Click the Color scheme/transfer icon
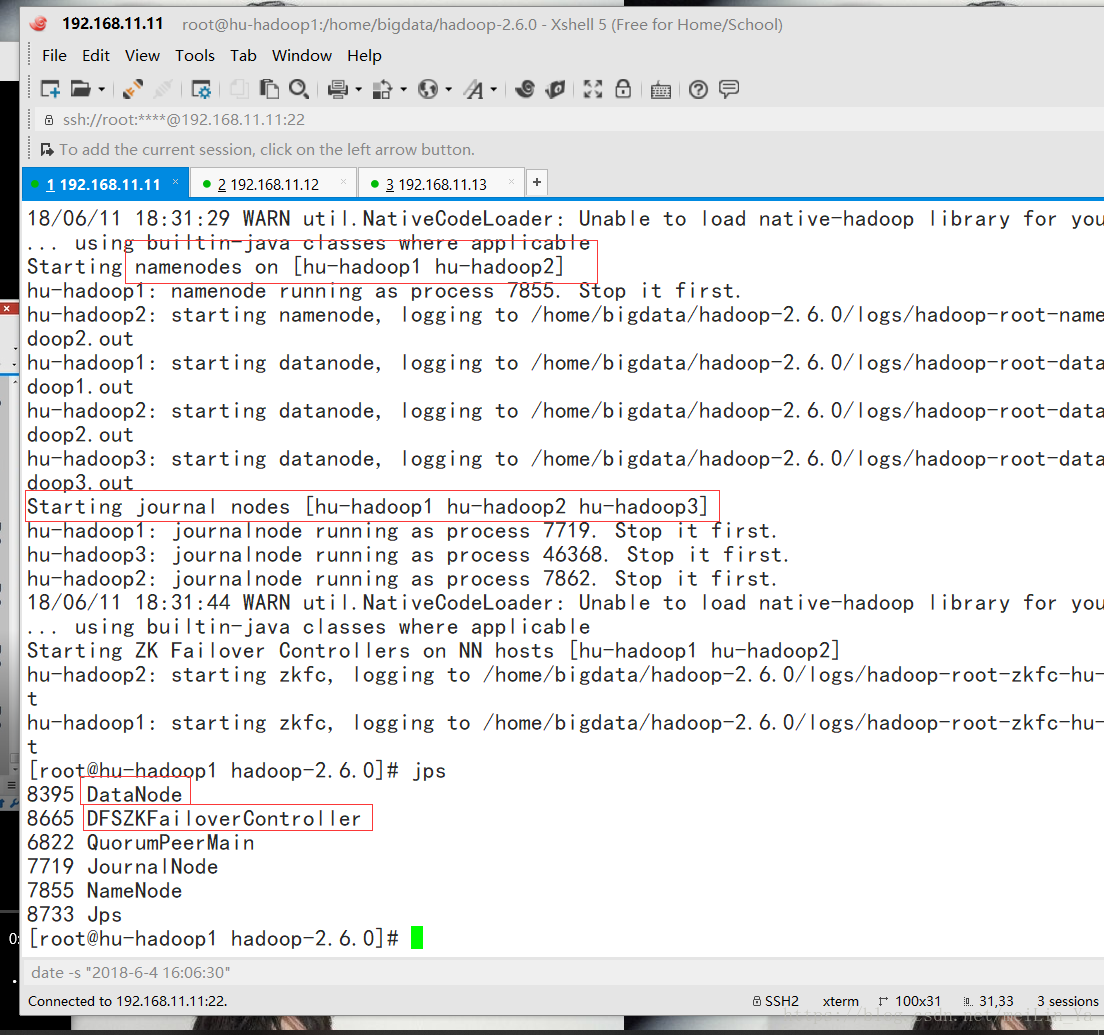This screenshot has height=1035, width=1104. tap(382, 89)
